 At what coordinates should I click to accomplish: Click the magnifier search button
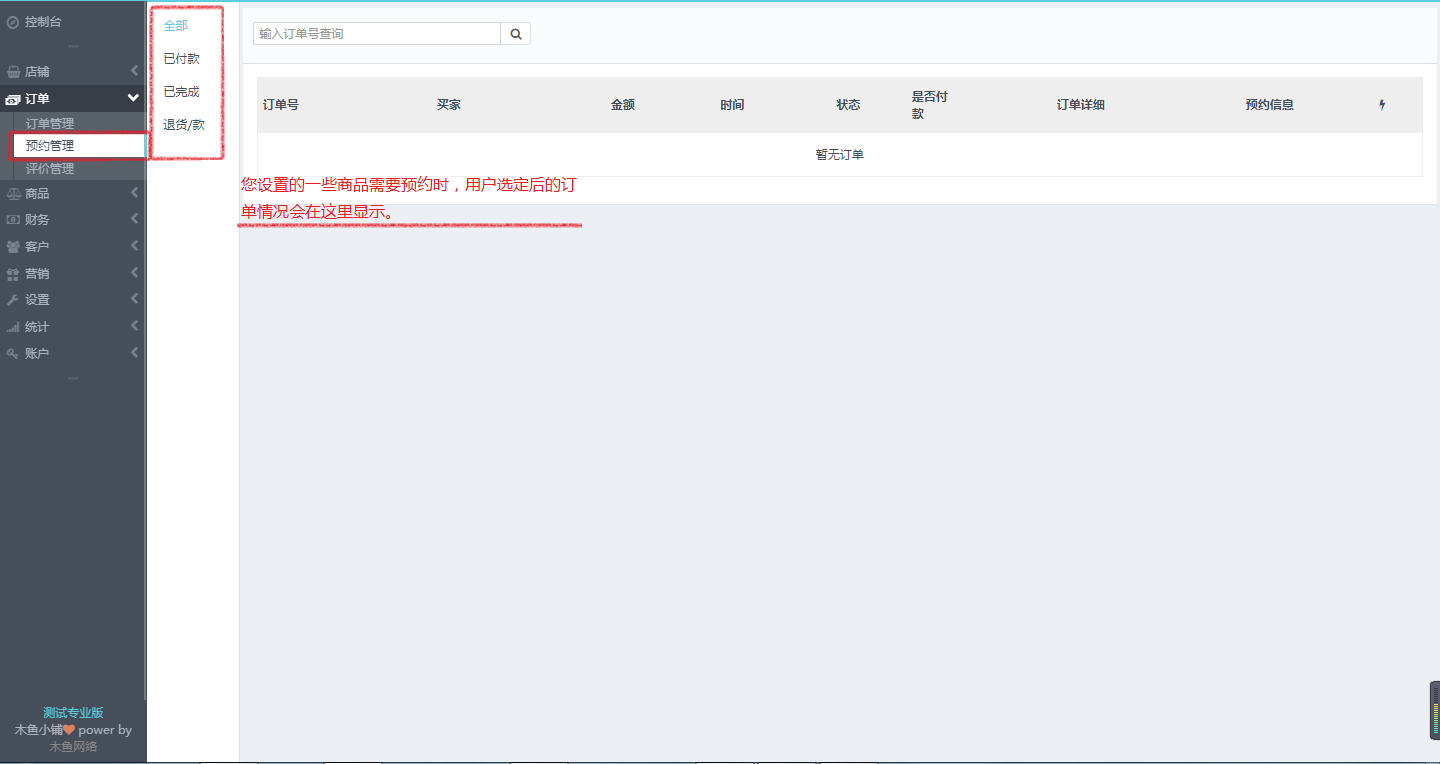point(516,34)
